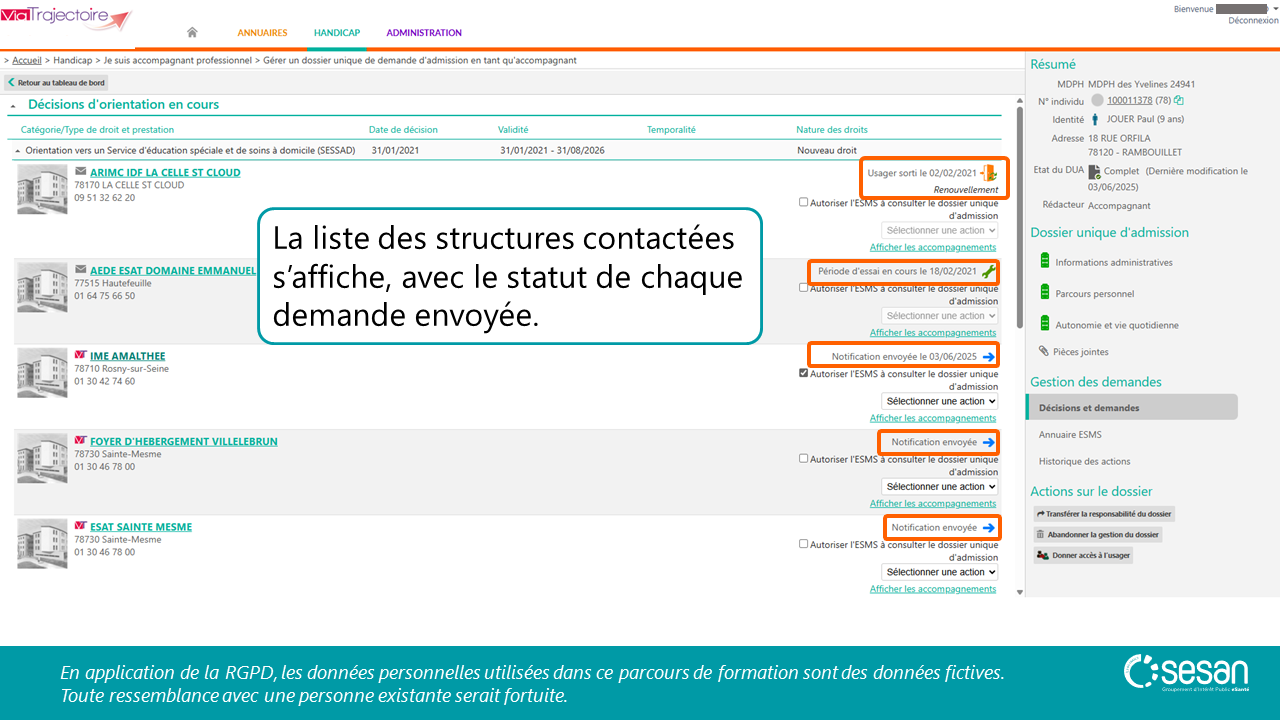Click Donner accès à l'usager button
Screen dimensions: 1280x720
(1083, 555)
